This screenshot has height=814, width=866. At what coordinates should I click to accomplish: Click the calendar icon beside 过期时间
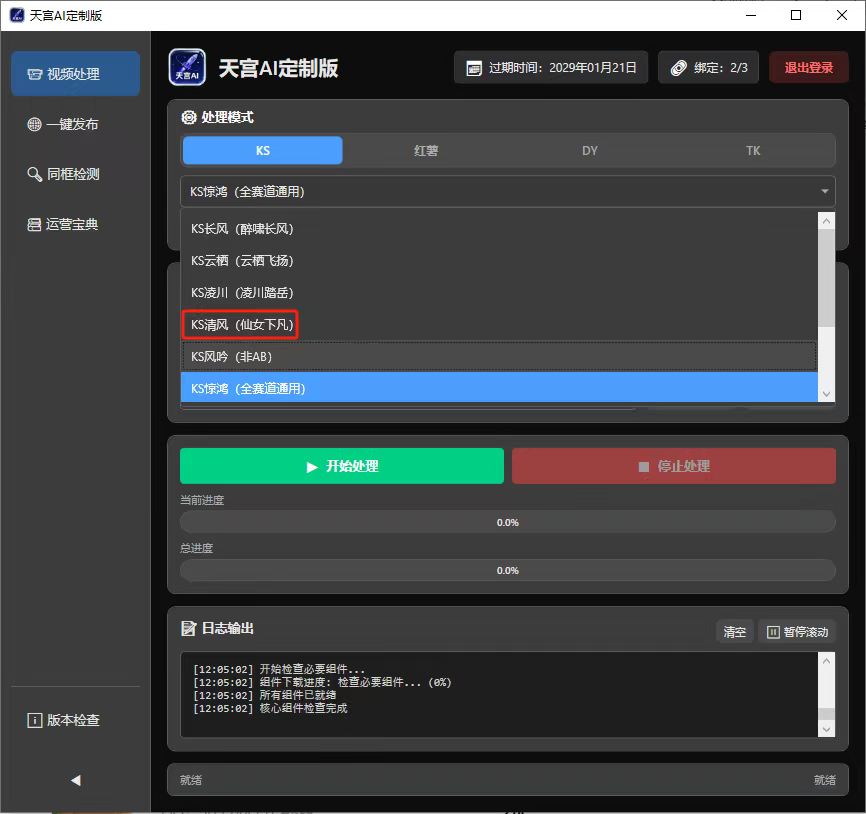tap(474, 68)
